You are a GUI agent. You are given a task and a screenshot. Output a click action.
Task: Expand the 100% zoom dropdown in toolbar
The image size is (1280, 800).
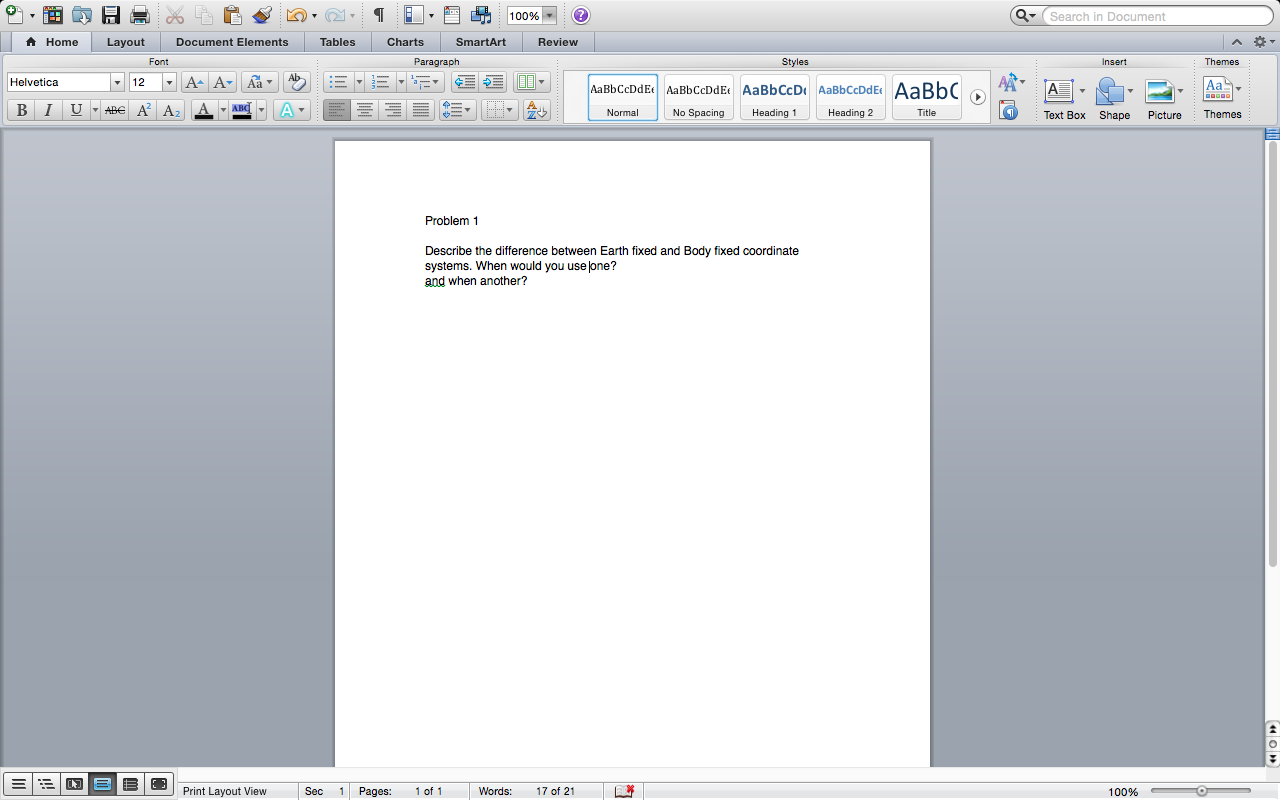(x=549, y=16)
